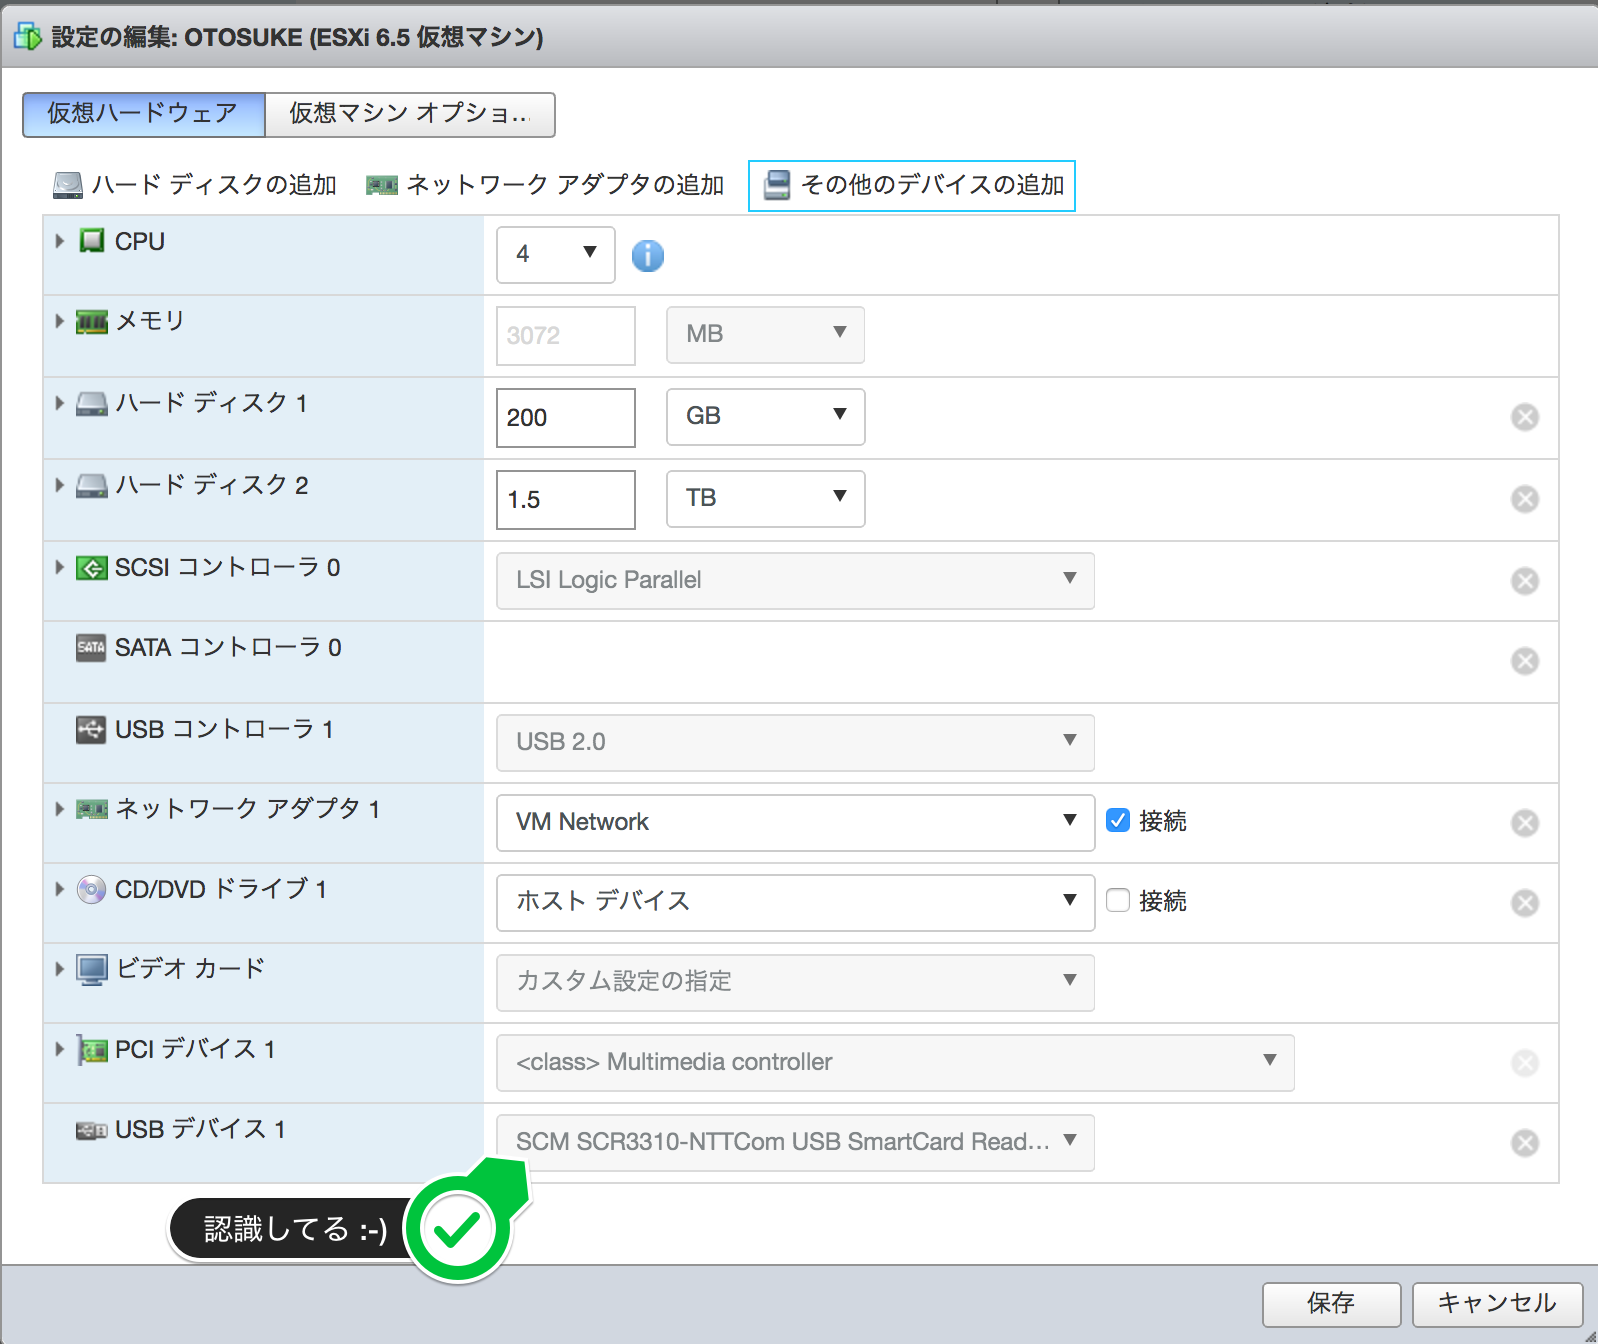Click the Save button

pyautogui.click(x=1331, y=1304)
